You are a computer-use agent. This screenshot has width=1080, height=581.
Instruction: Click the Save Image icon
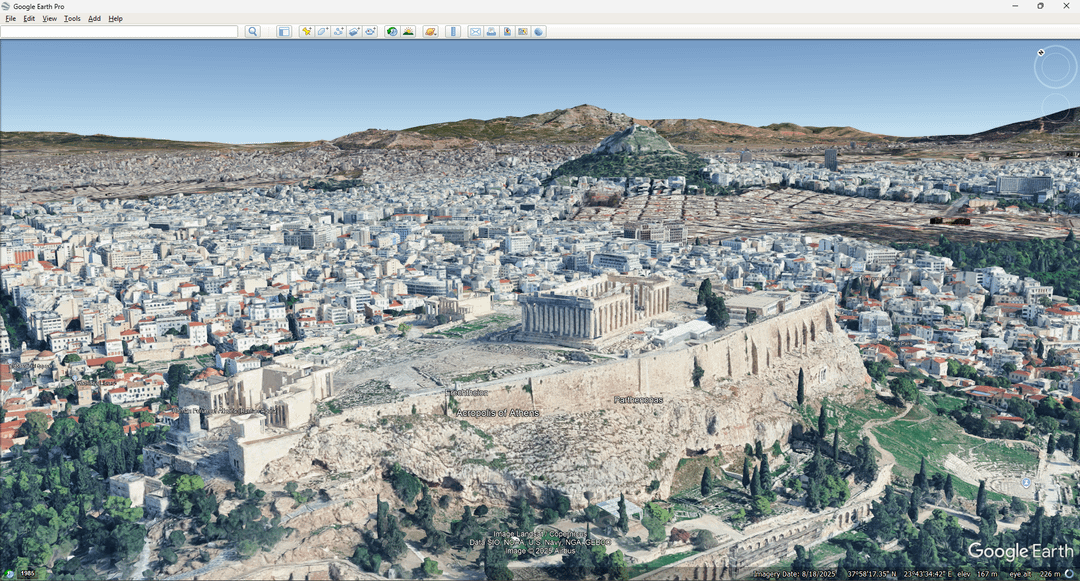pos(507,32)
